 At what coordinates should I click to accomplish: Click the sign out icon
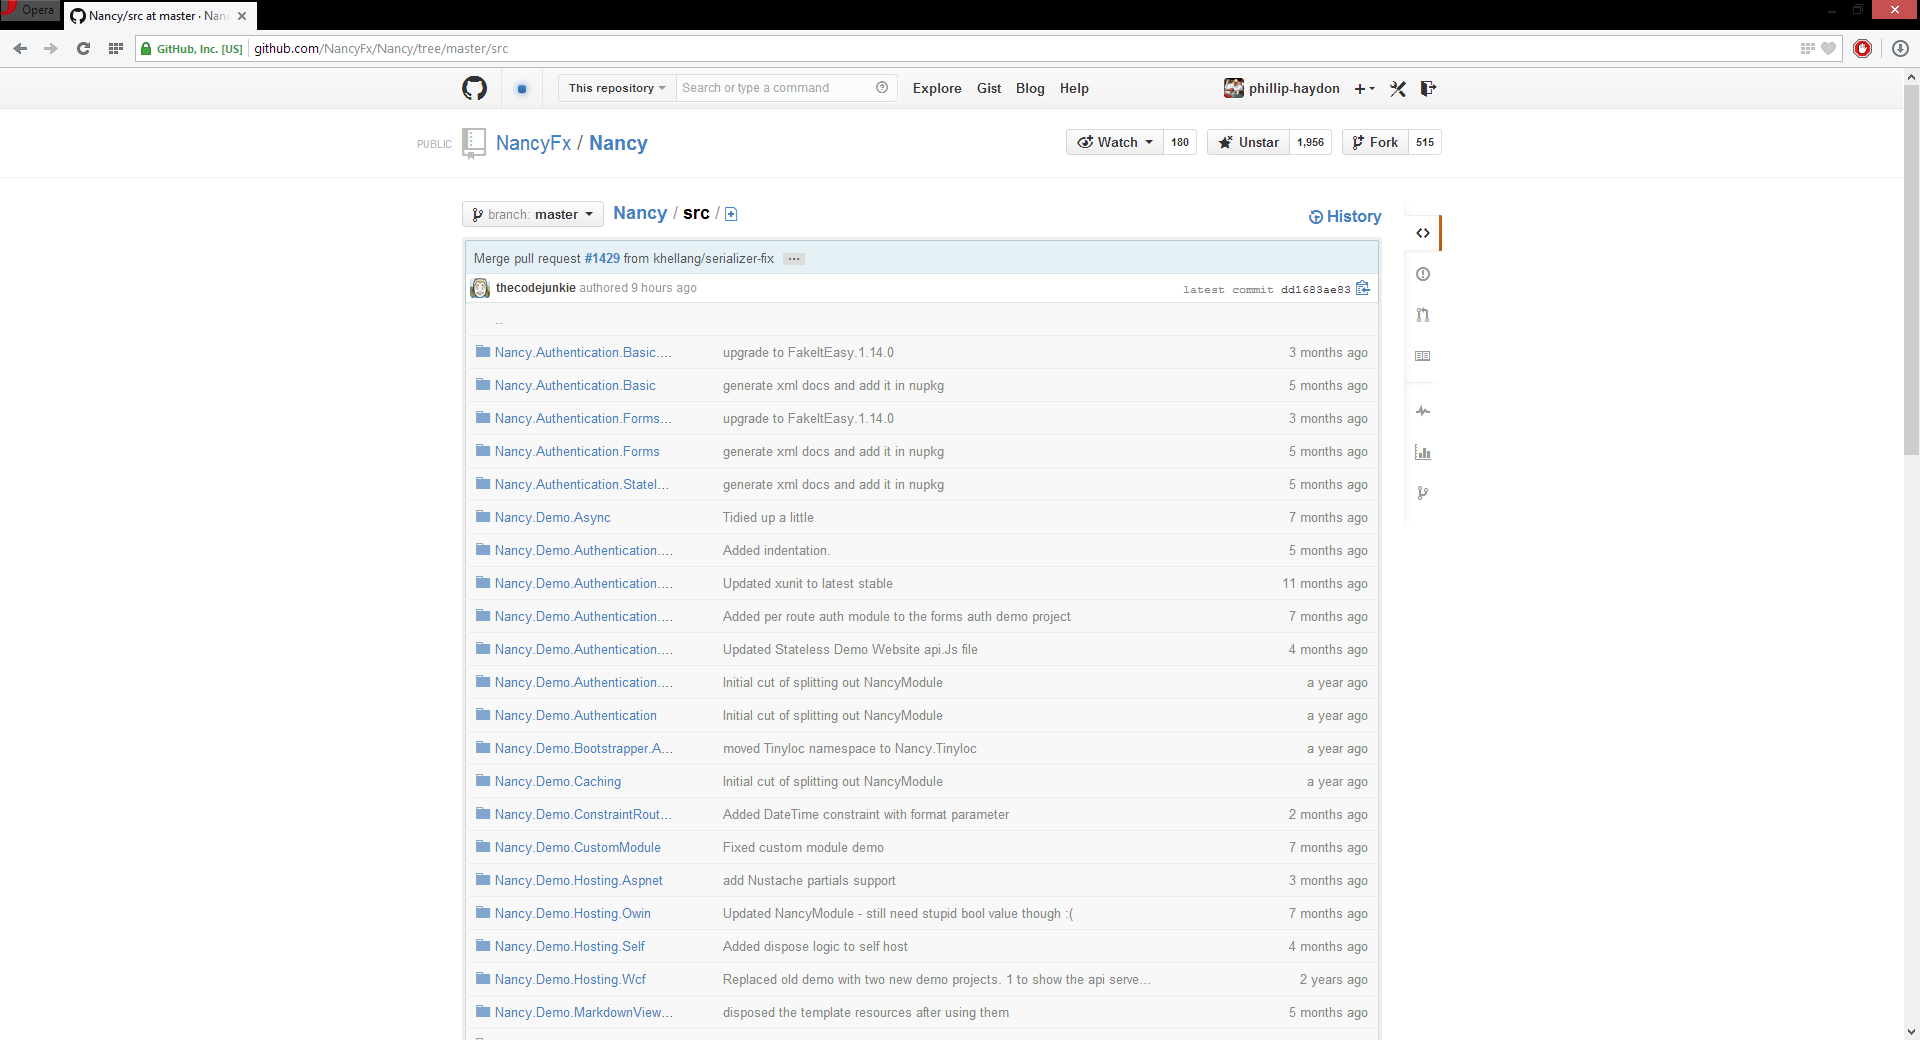[x=1428, y=88]
